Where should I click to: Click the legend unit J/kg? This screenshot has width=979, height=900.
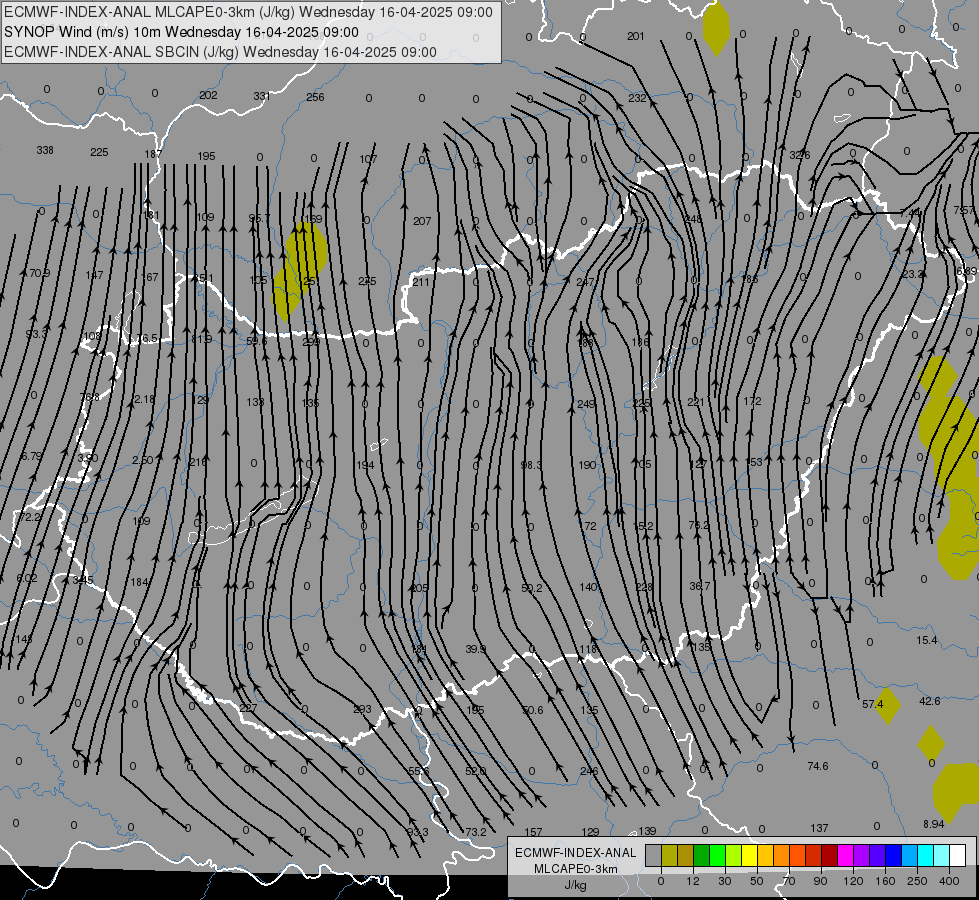coord(576,885)
